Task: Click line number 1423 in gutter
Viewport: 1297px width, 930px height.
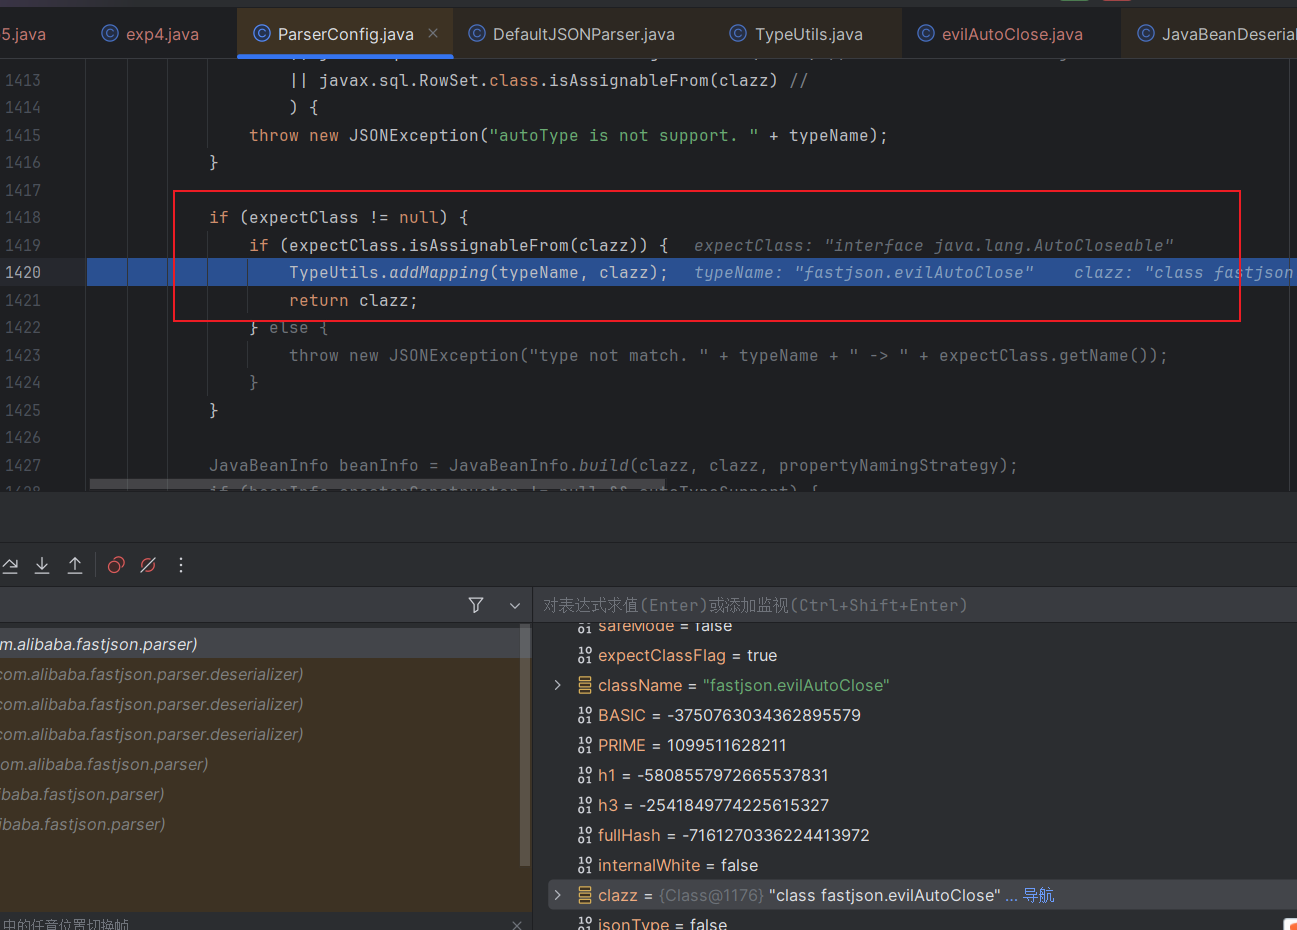Action: coord(23,355)
